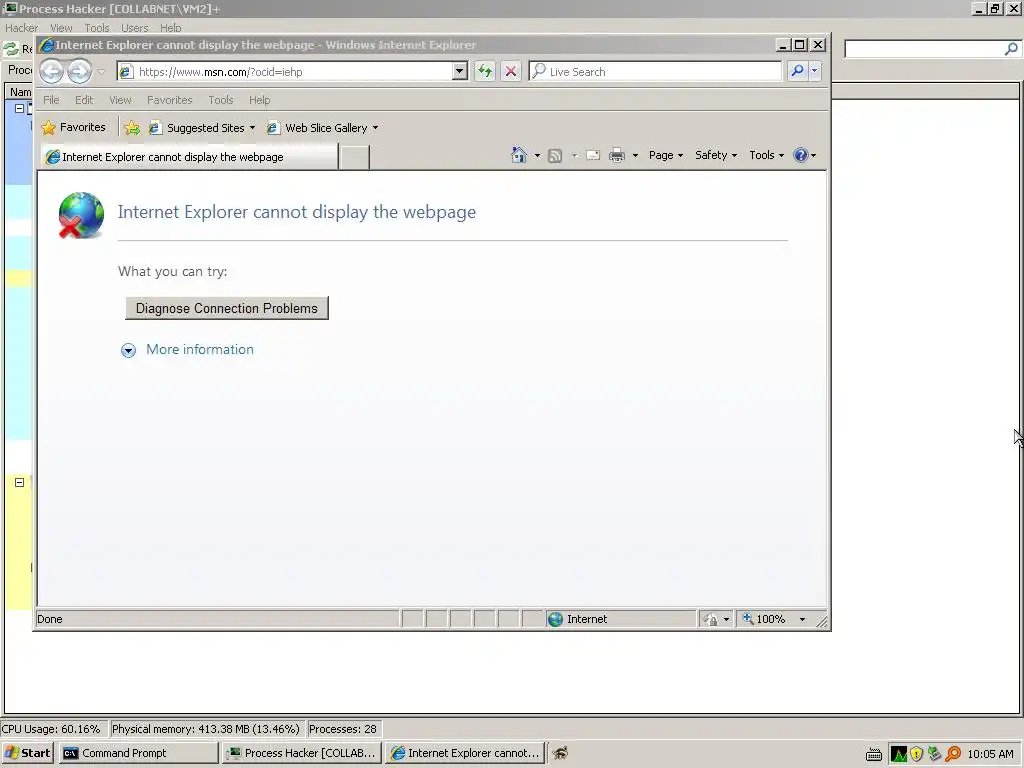Viewport: 1024px width, 768px height.
Task: Open the Page command bar menu
Action: click(x=665, y=155)
